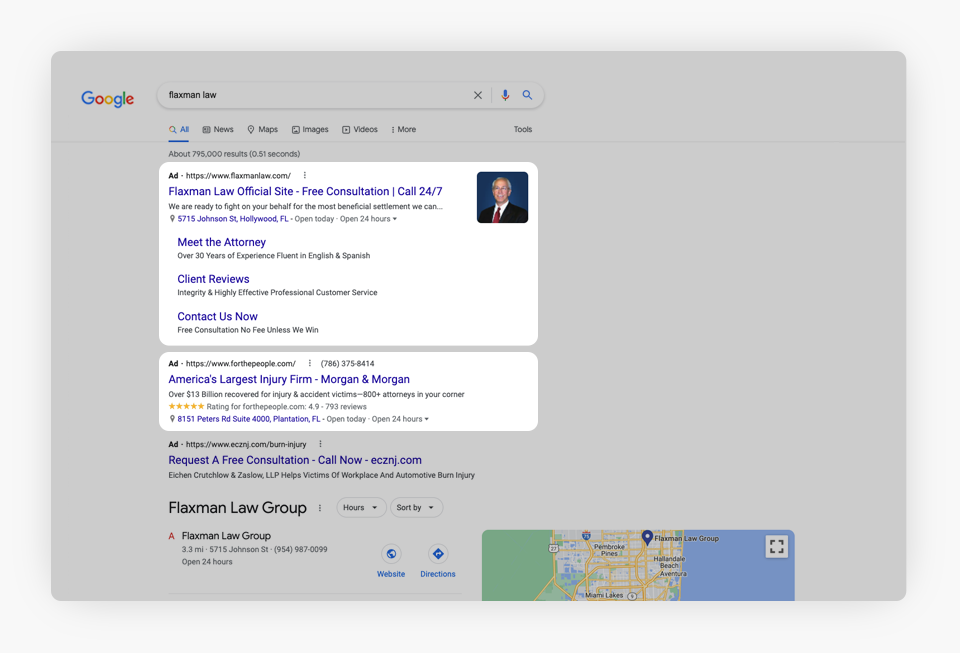Click the attorney photo thumbnail
This screenshot has width=960, height=653.
pos(502,197)
